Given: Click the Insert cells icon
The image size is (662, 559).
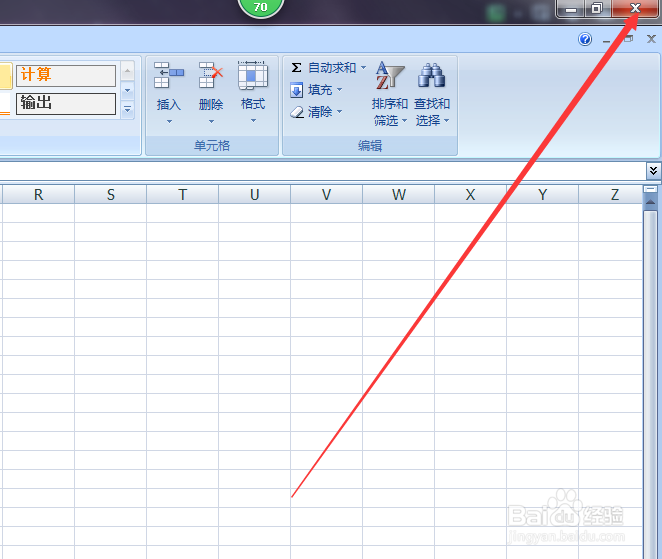Looking at the screenshot, I should tap(169, 75).
